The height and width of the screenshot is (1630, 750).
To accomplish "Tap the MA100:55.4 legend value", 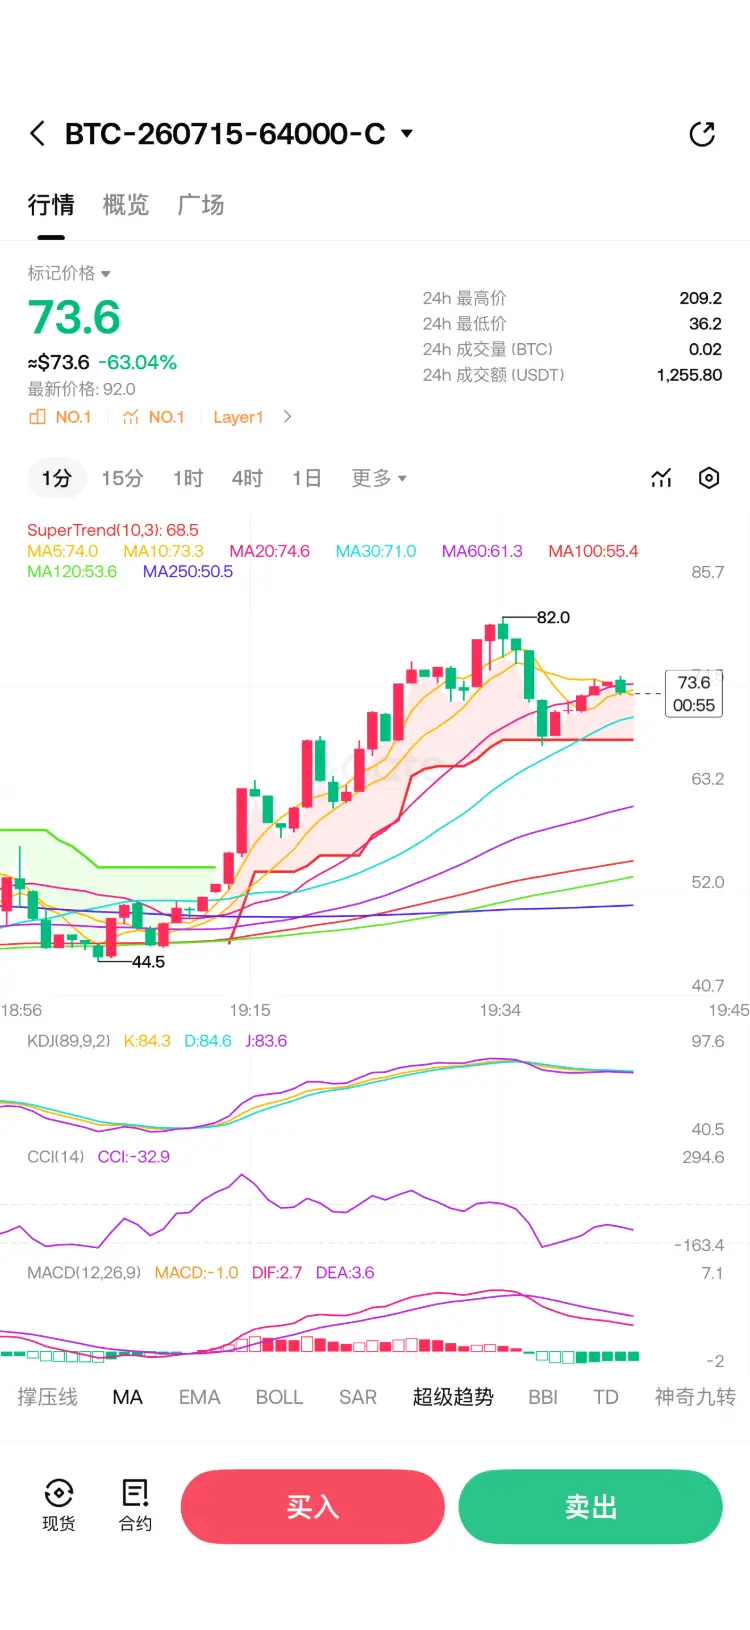I will (x=593, y=551).
